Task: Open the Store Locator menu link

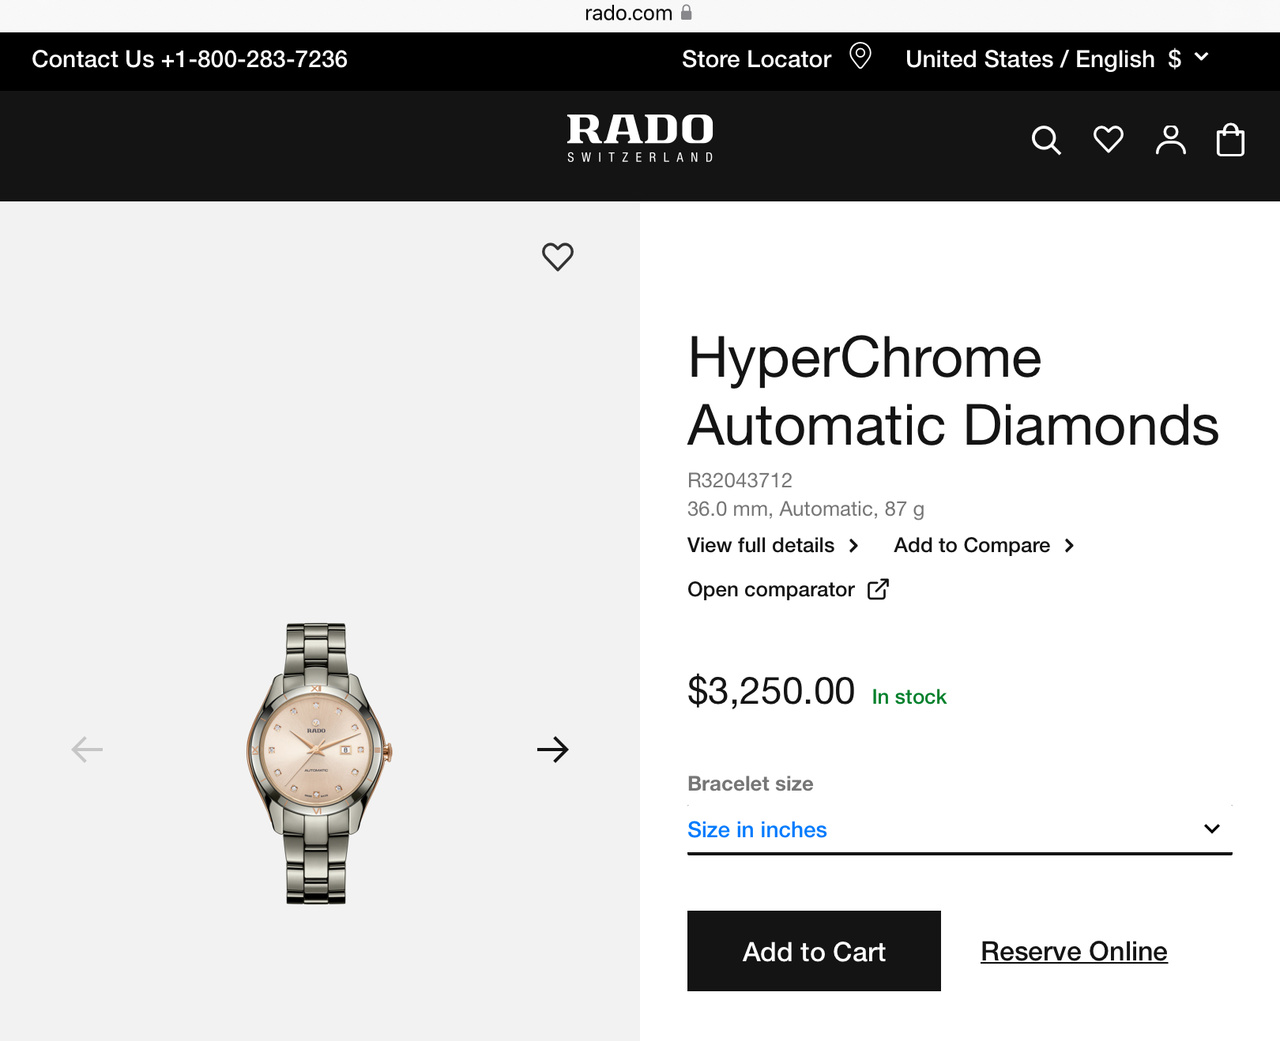Action: click(x=756, y=59)
